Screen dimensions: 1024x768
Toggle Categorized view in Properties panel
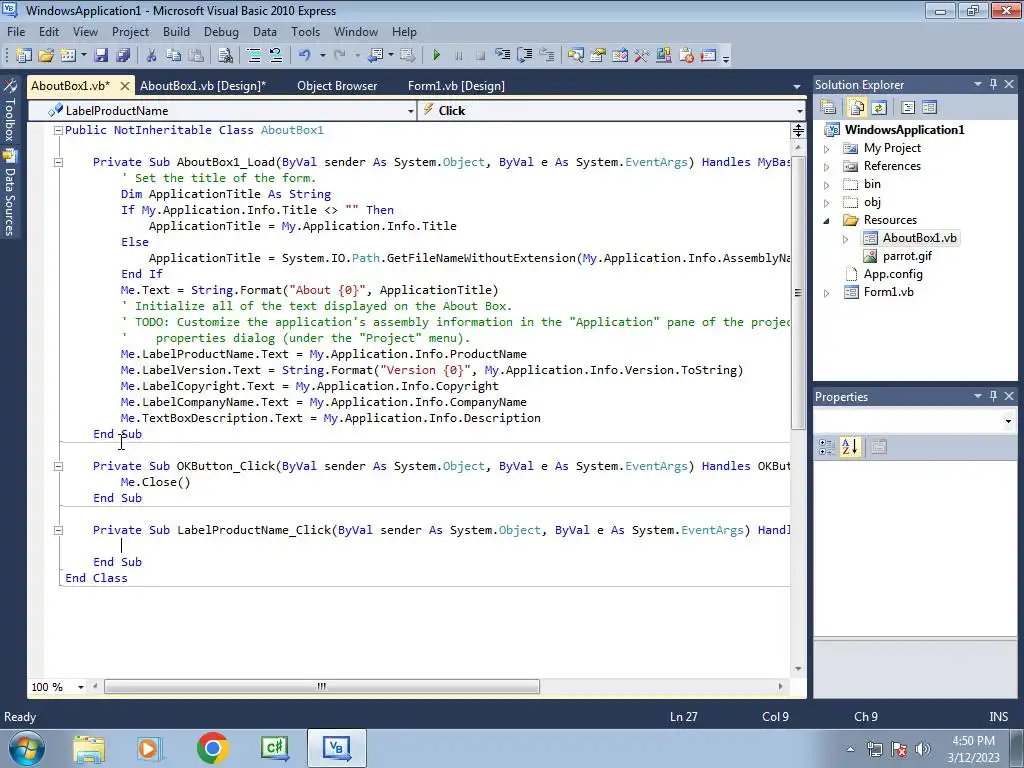point(827,447)
